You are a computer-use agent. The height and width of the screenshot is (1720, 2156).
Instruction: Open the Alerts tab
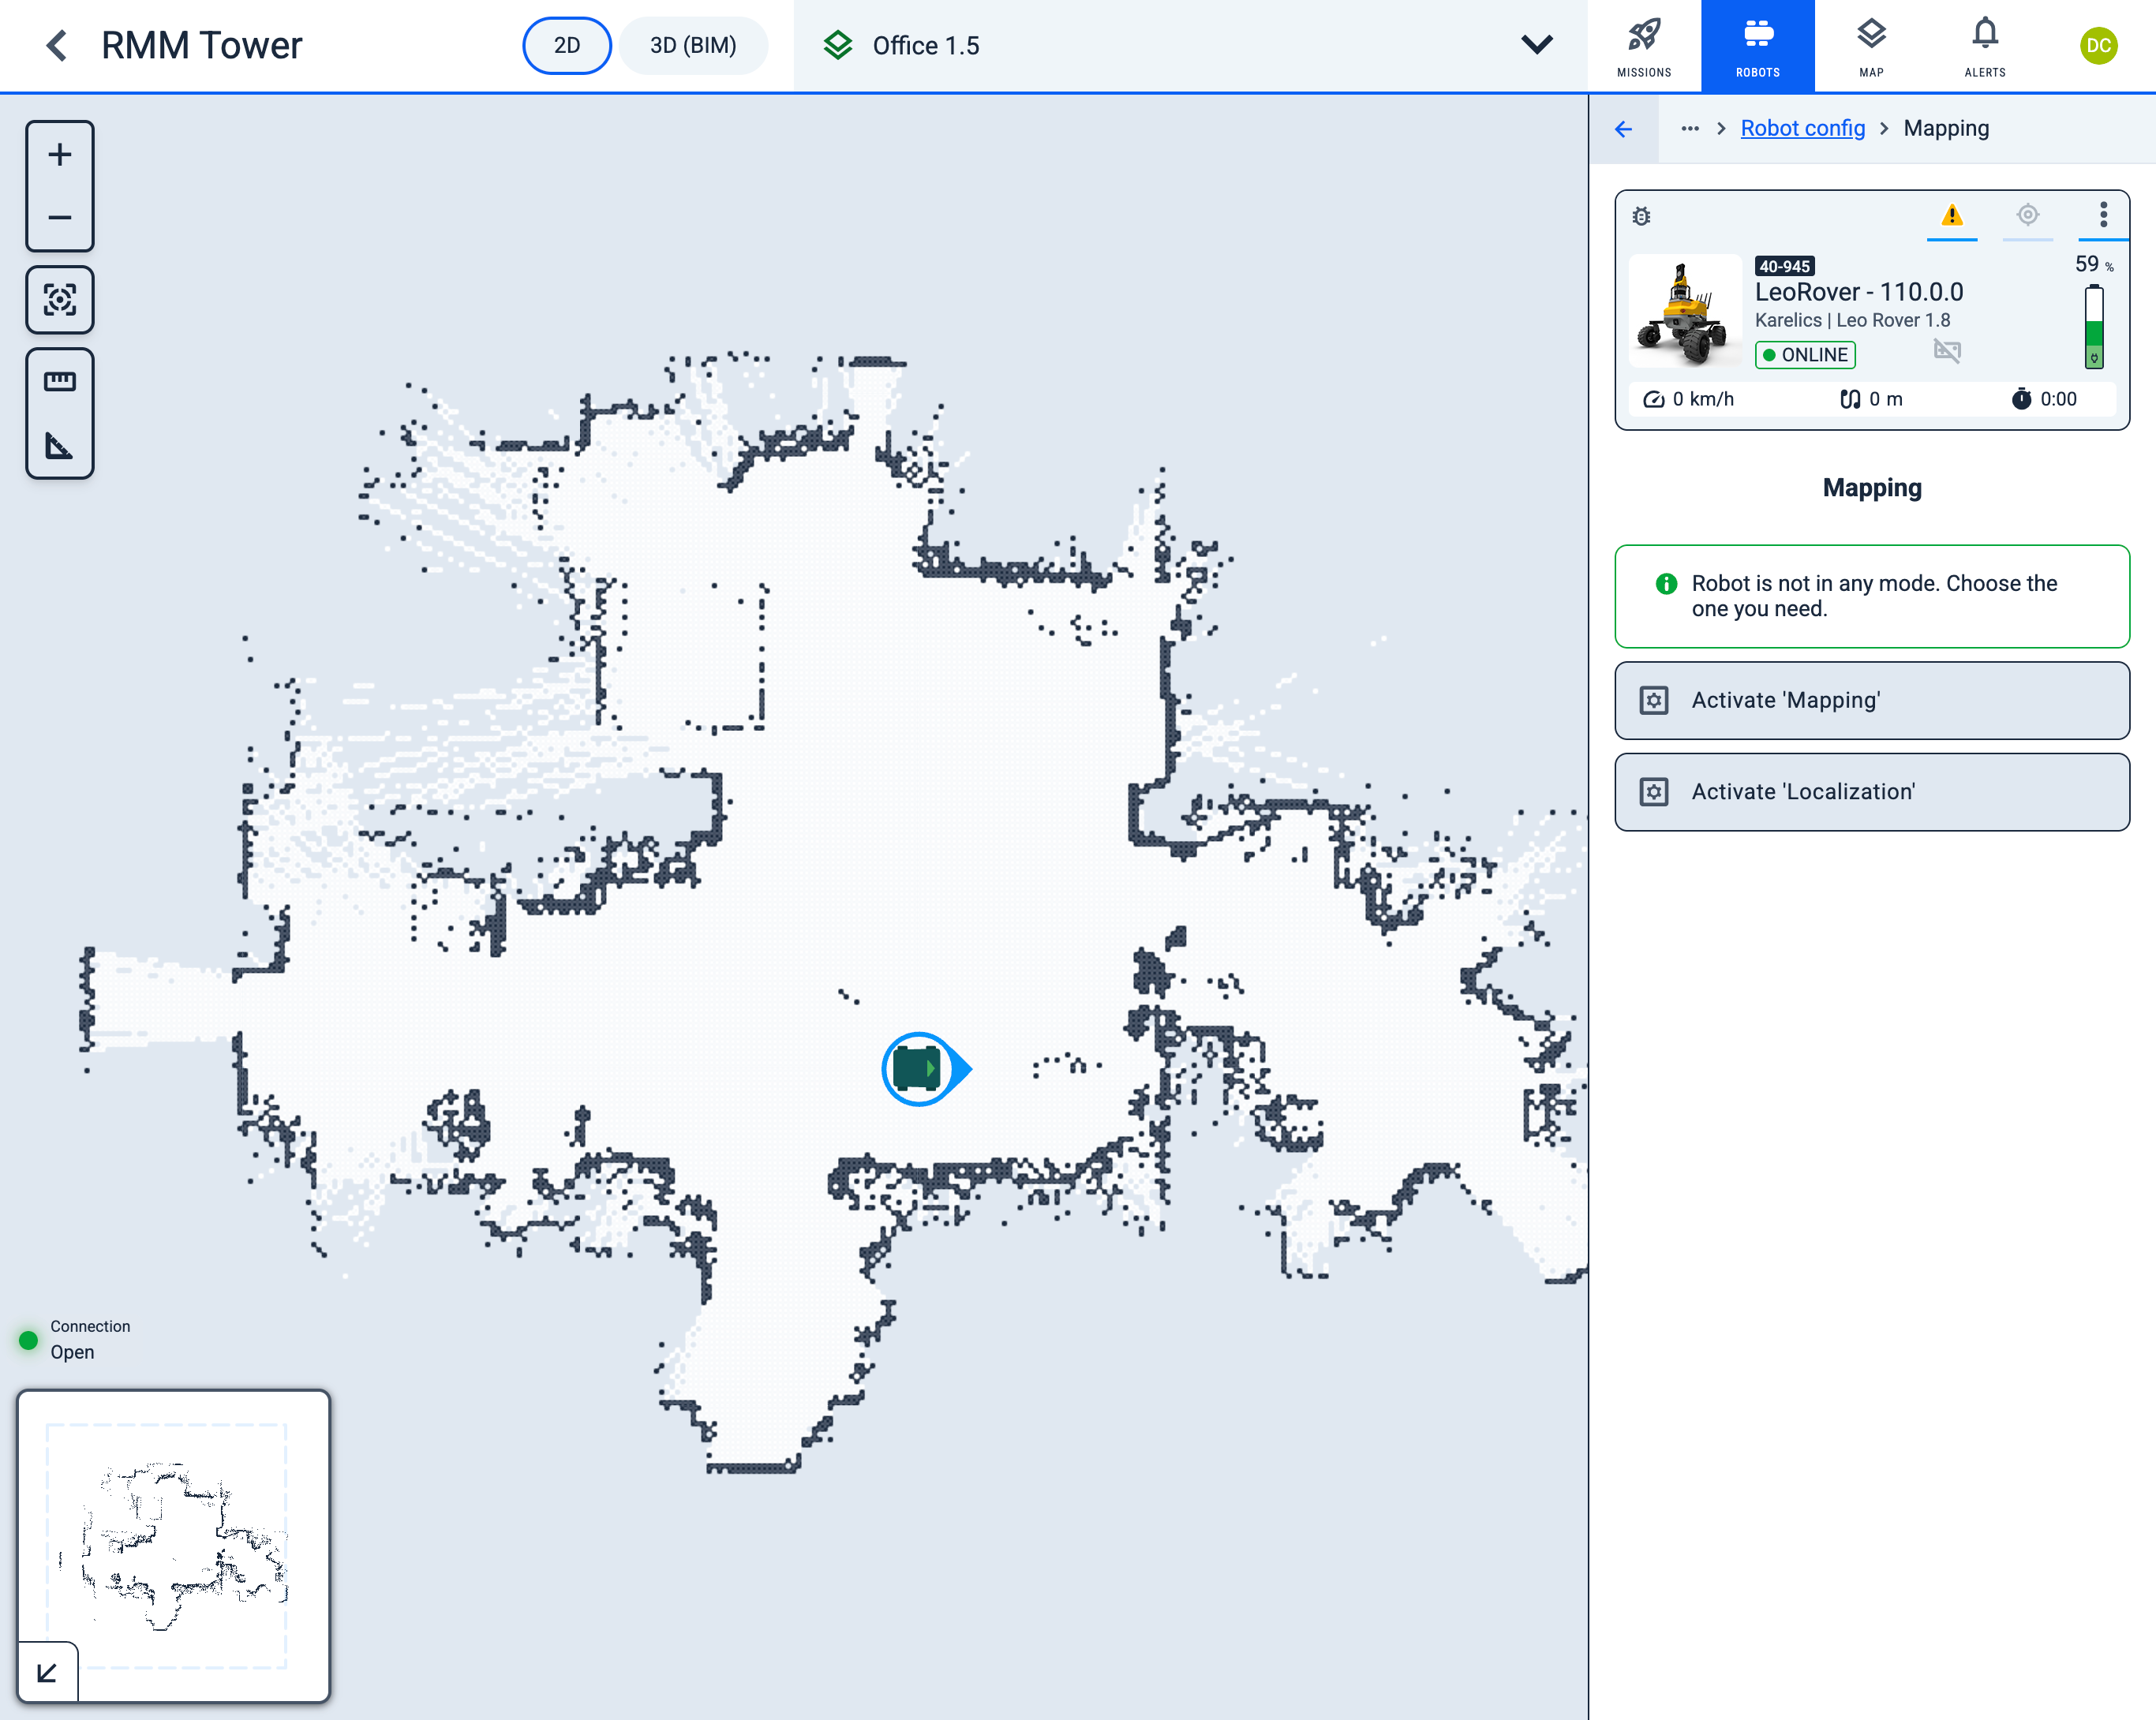click(x=1985, y=46)
